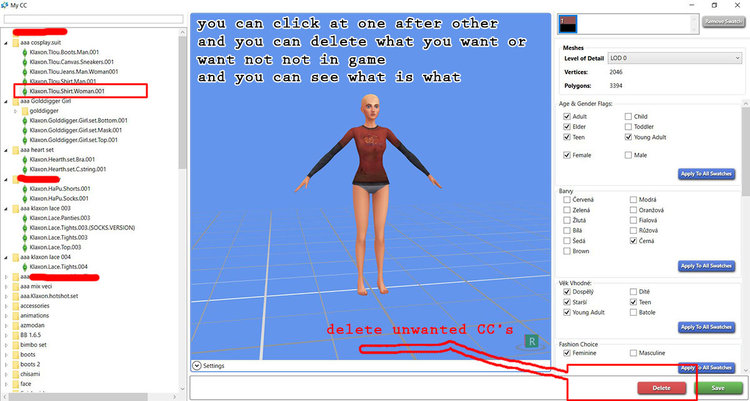Click the folder icon of aaa klaxon lace 003
Viewport: 750px width, 401px height.
15,208
